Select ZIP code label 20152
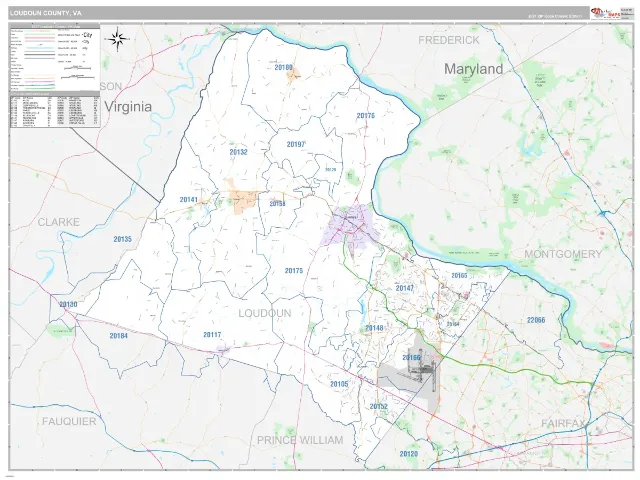 379,407
